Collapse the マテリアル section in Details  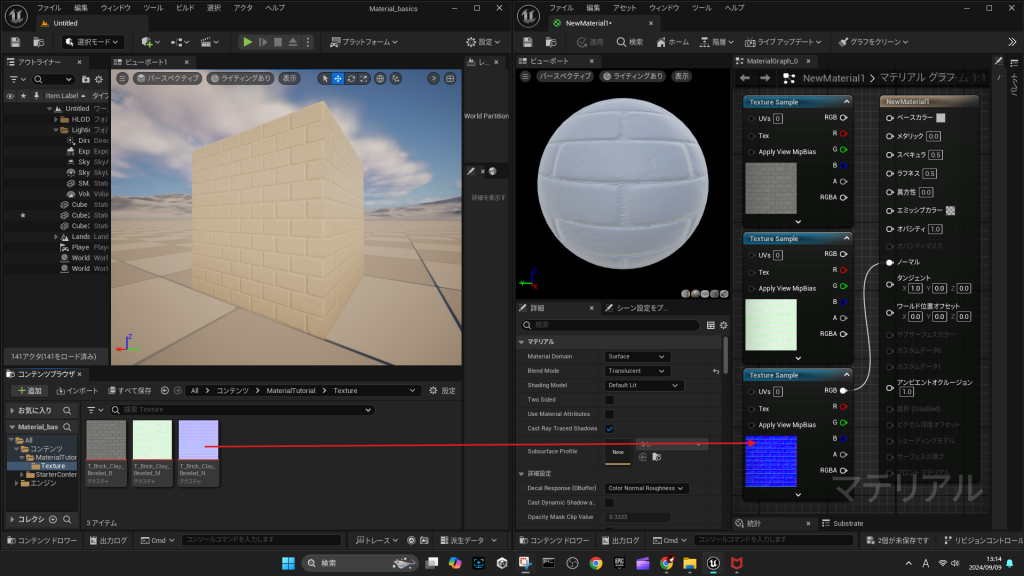(x=522, y=342)
